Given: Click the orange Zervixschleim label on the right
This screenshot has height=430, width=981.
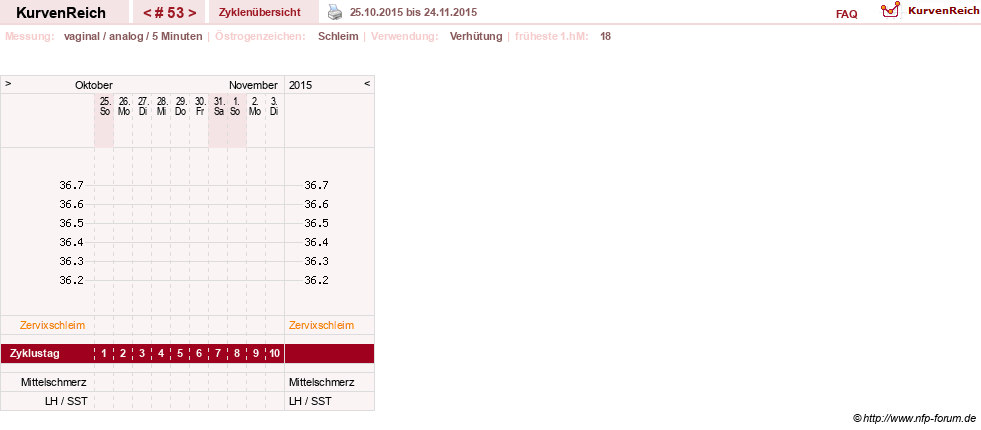Looking at the screenshot, I should 322,325.
